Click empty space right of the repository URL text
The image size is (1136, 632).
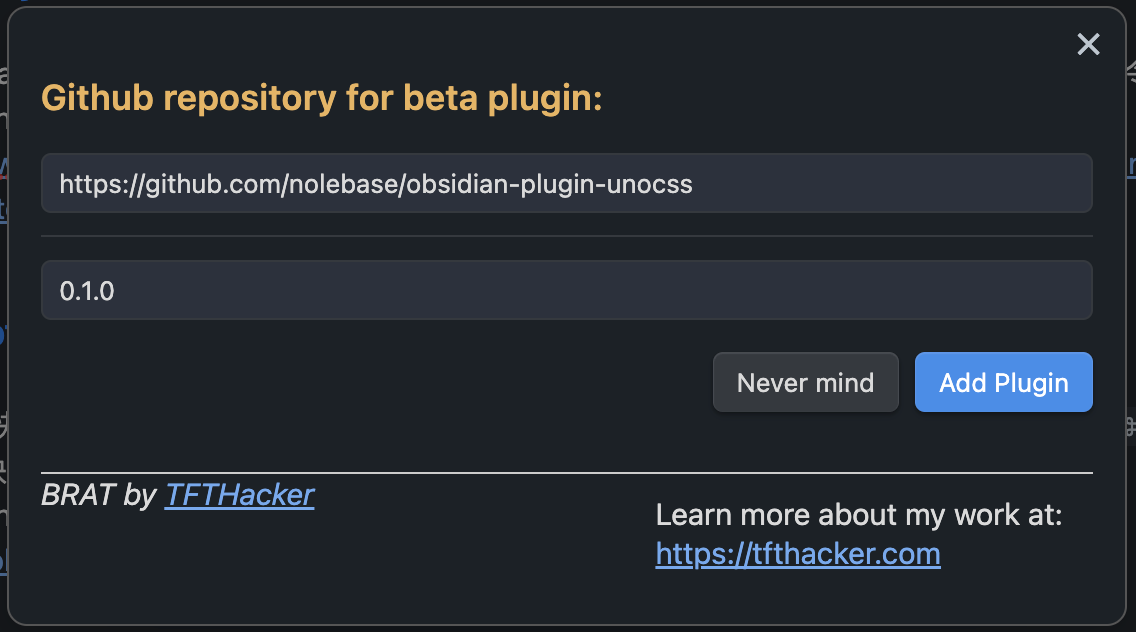coord(890,184)
